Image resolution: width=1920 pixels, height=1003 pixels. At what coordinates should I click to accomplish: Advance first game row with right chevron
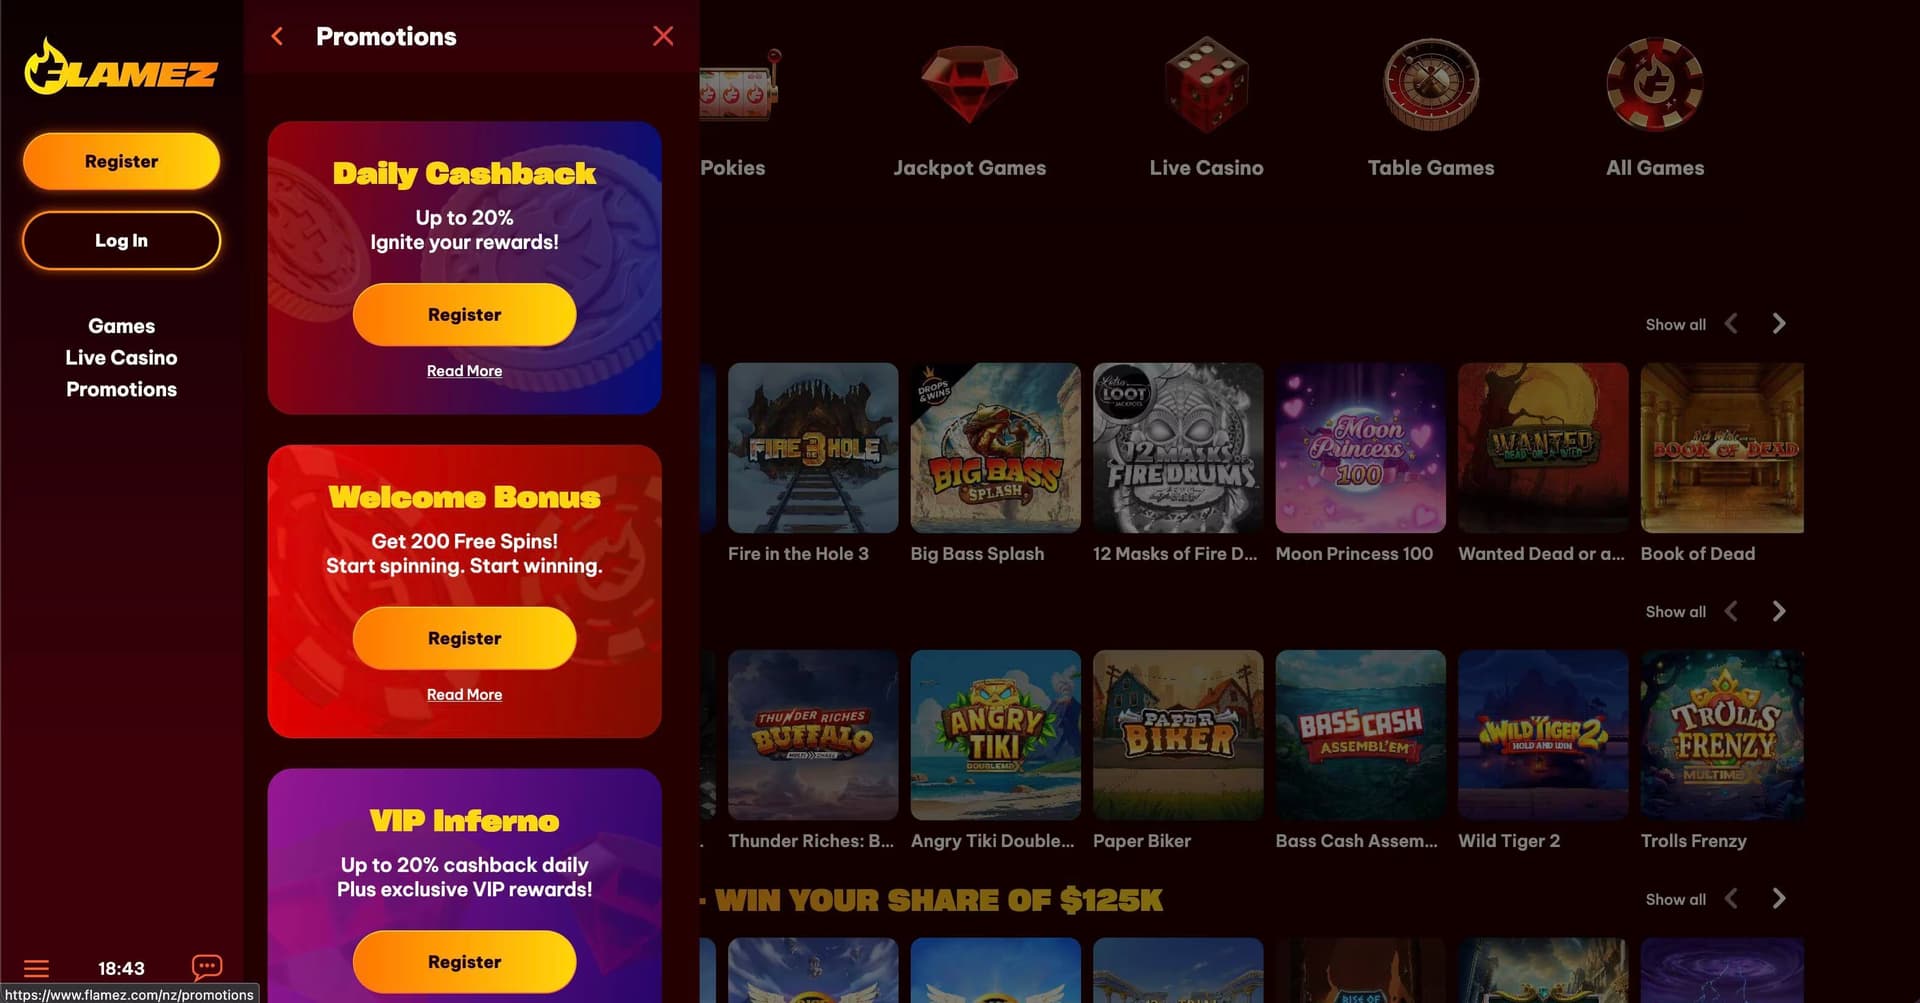(x=1778, y=324)
